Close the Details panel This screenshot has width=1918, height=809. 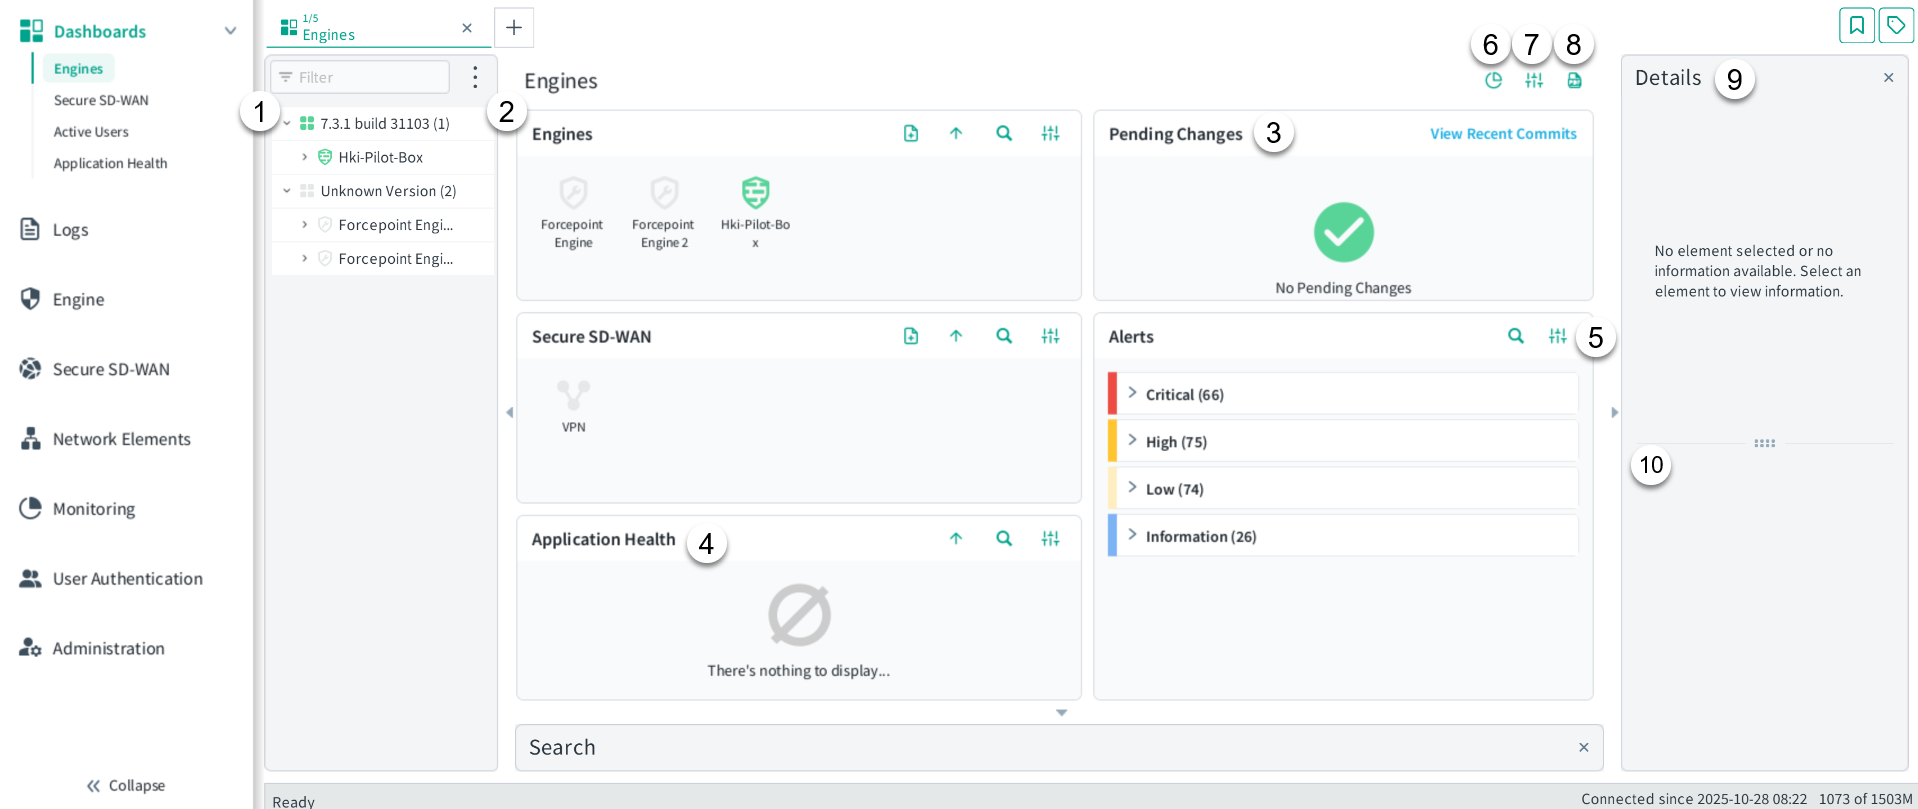tap(1888, 77)
